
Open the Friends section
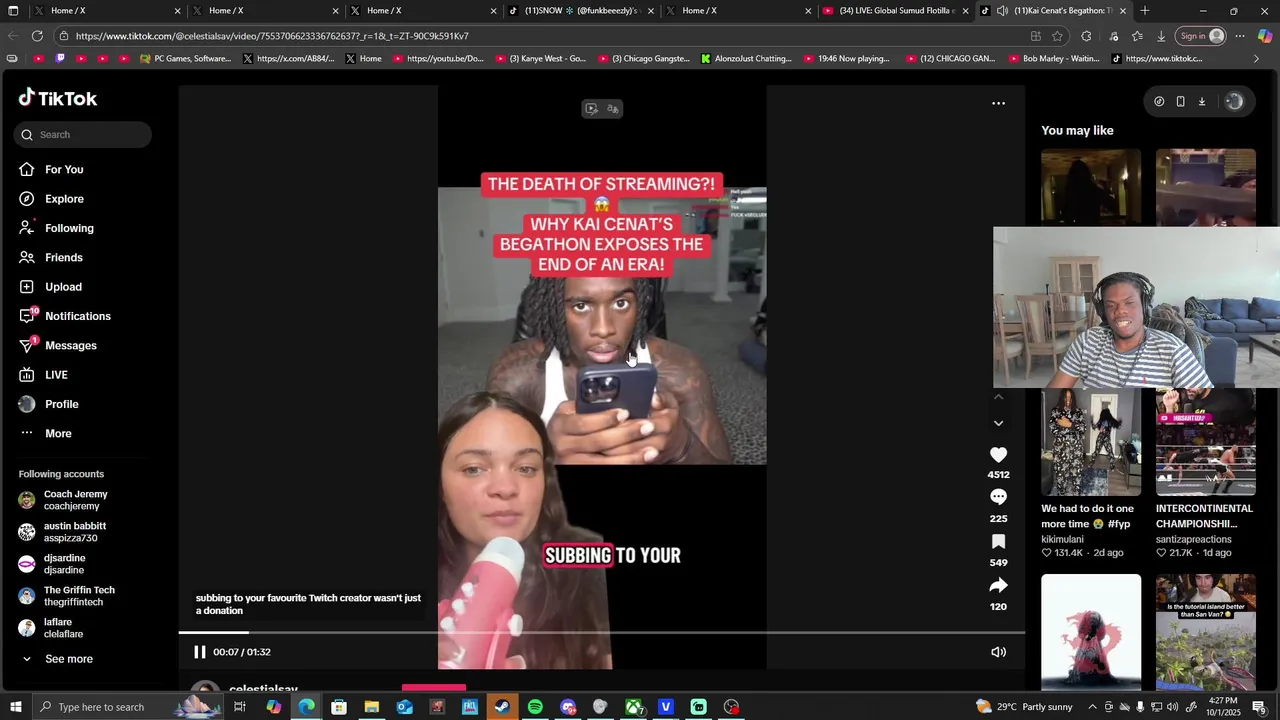51,258
